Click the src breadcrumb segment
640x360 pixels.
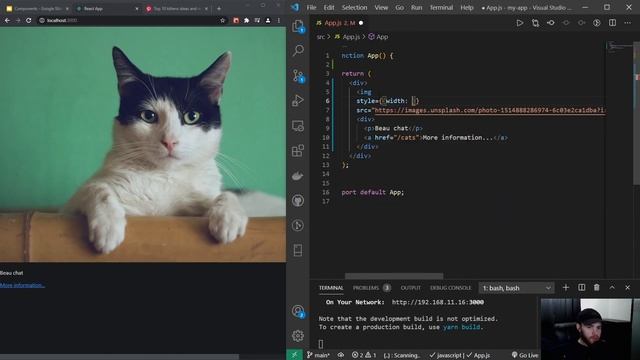pyautogui.click(x=321, y=37)
